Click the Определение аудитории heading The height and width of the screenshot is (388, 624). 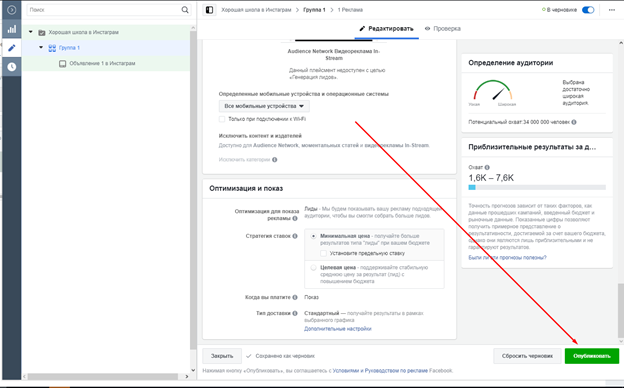(x=511, y=63)
